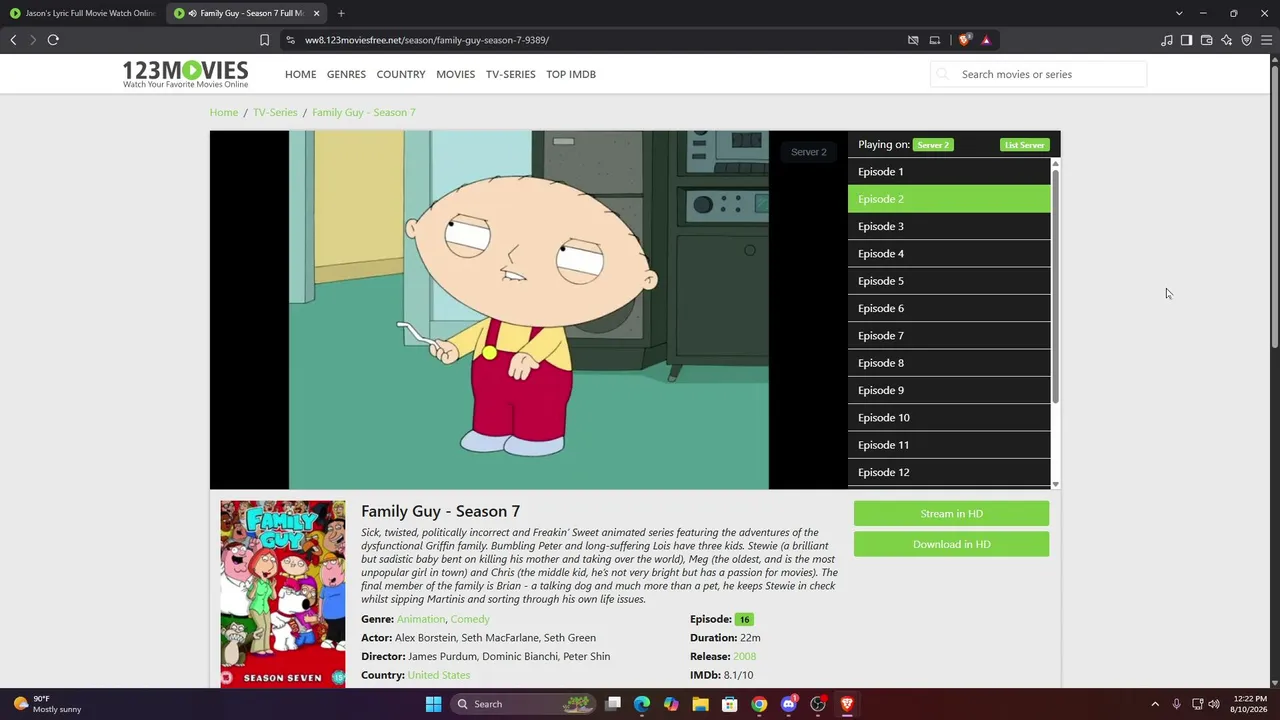Open the Animation genre link
This screenshot has width=1280, height=720.
[421, 619]
